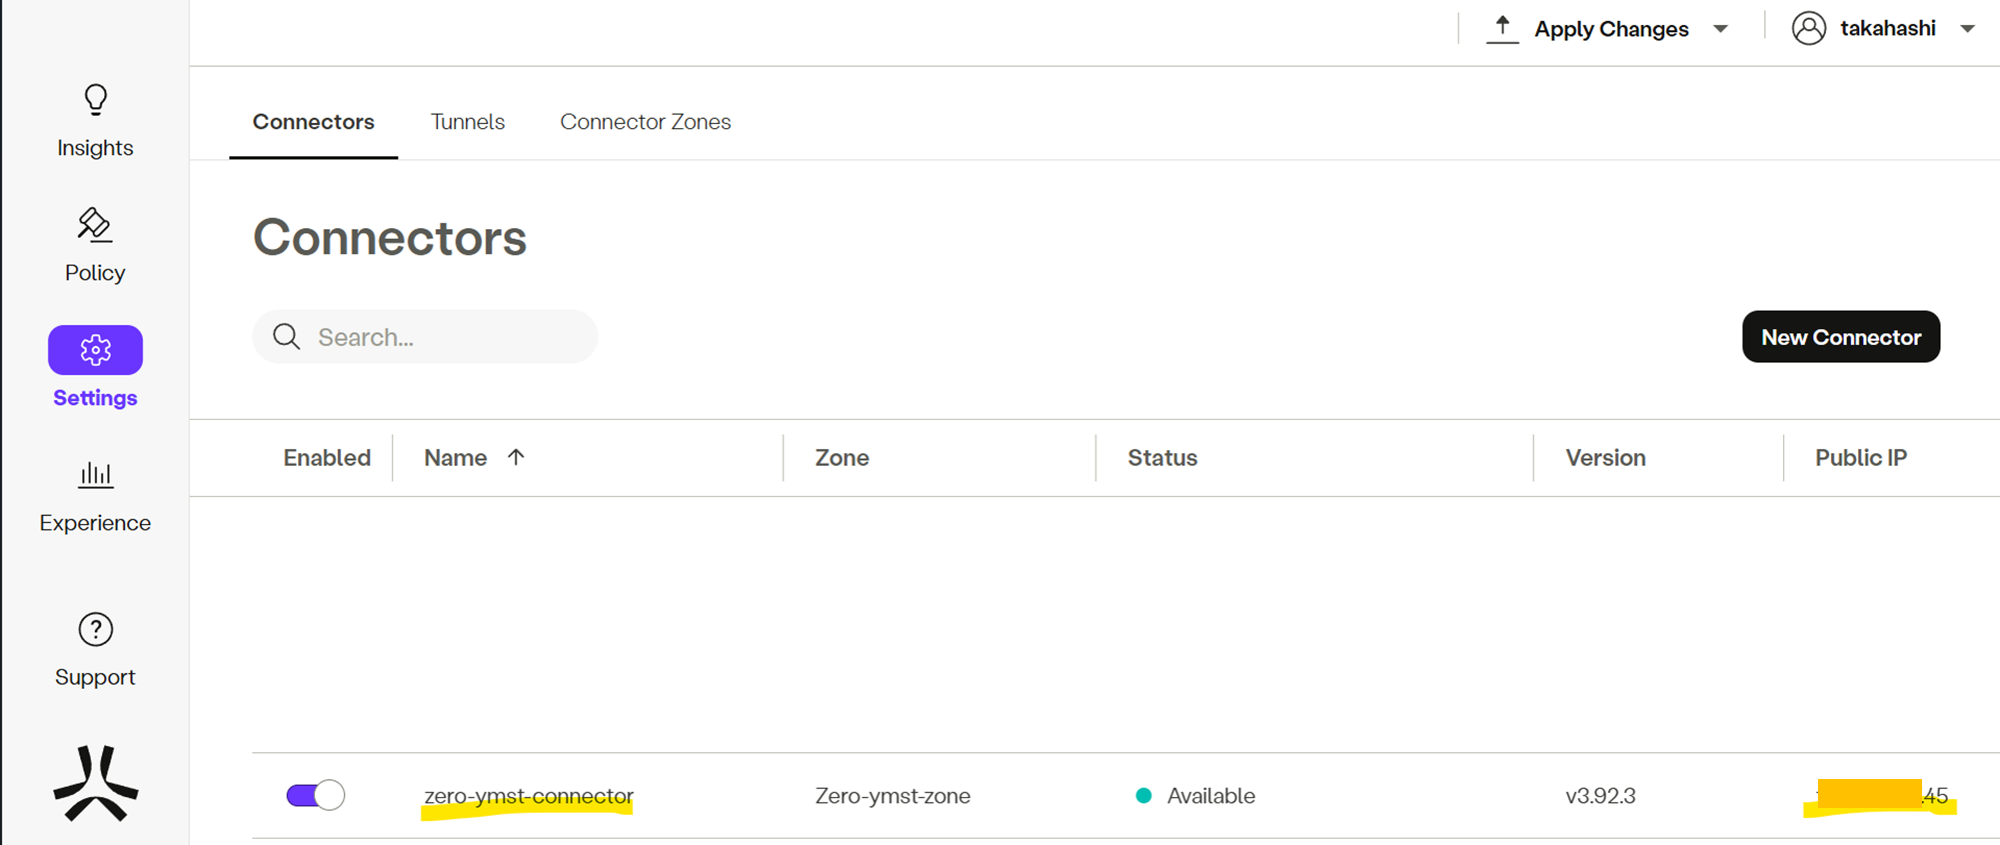Viewport: 2000px width, 845px height.
Task: Open the Support question mark icon
Action: [95, 630]
